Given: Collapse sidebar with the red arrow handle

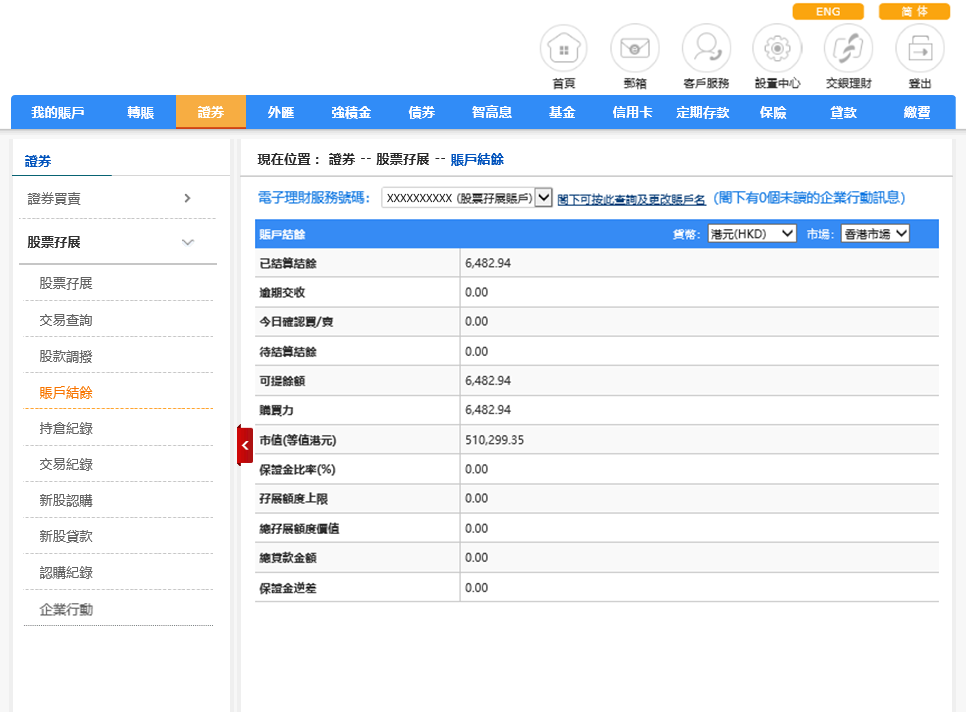Looking at the screenshot, I should pos(245,445).
